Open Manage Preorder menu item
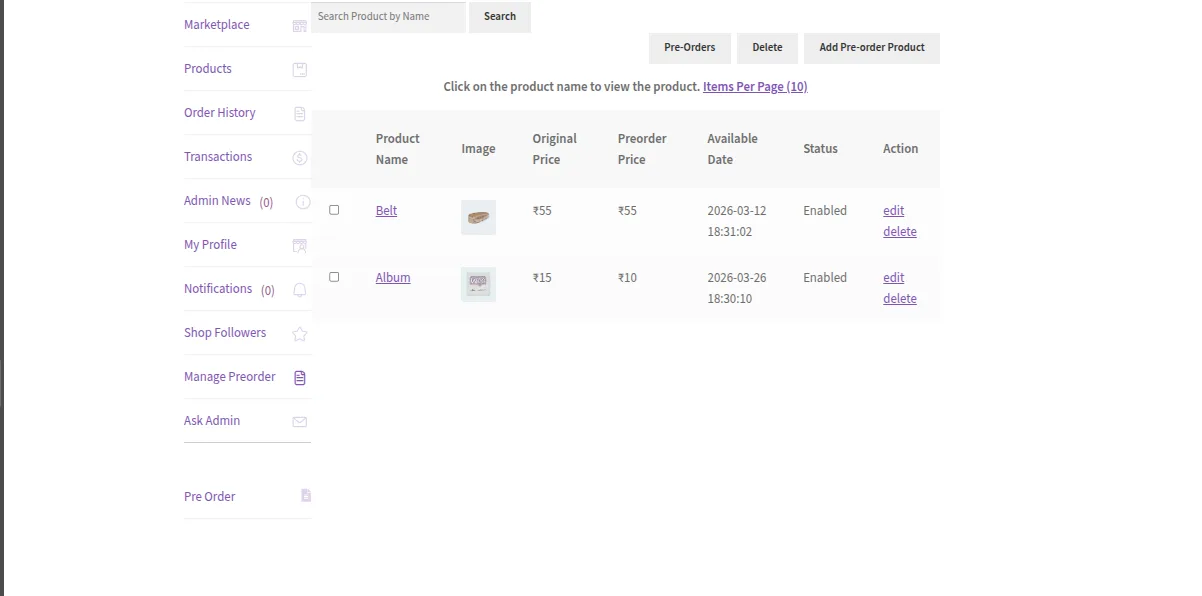 pos(230,377)
